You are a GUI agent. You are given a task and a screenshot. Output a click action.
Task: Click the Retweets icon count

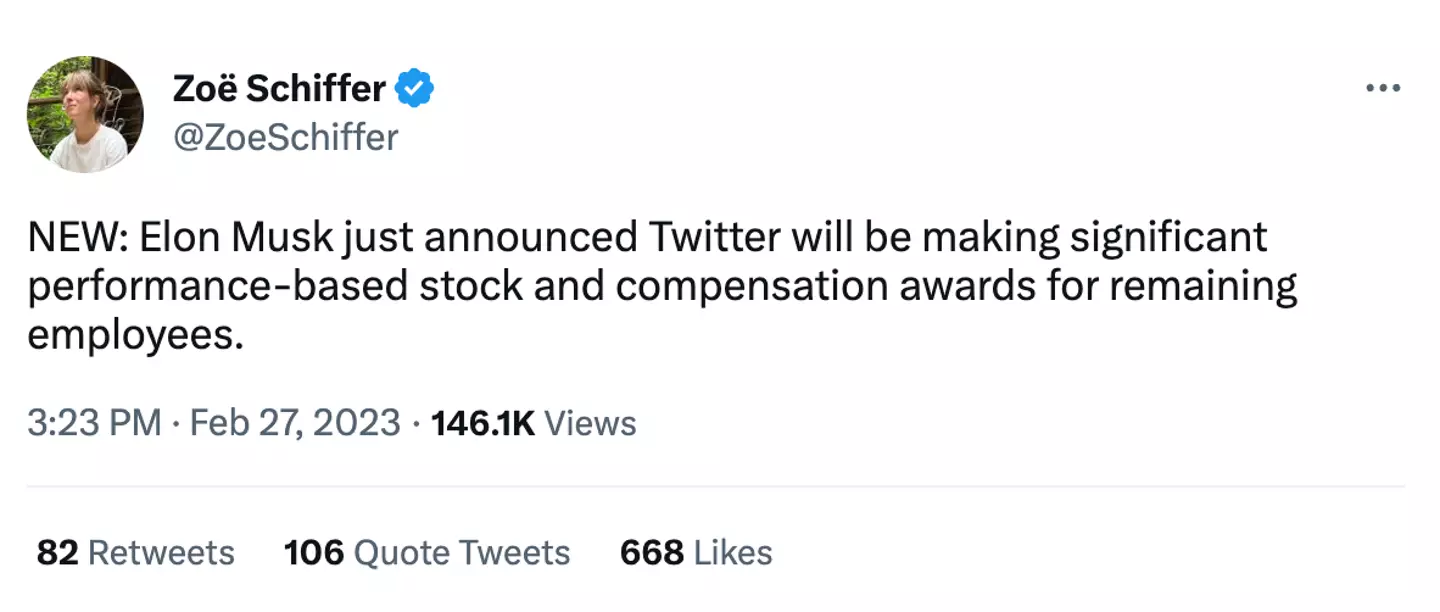coord(136,552)
